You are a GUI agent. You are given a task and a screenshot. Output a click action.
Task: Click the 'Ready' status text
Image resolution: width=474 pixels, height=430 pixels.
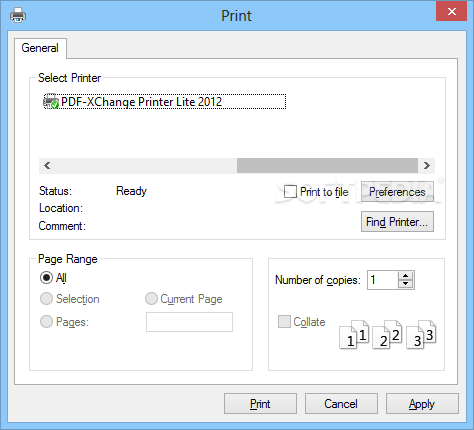(131, 191)
